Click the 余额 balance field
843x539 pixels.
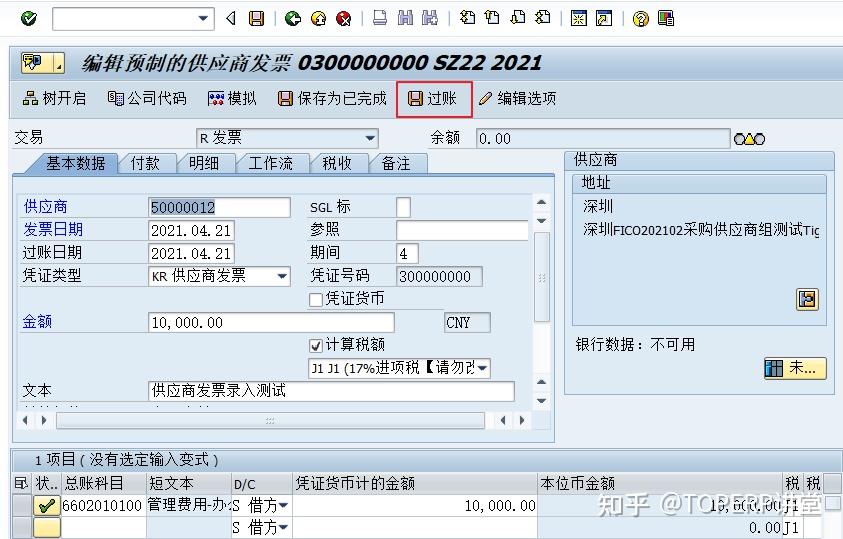pyautogui.click(x=603, y=139)
